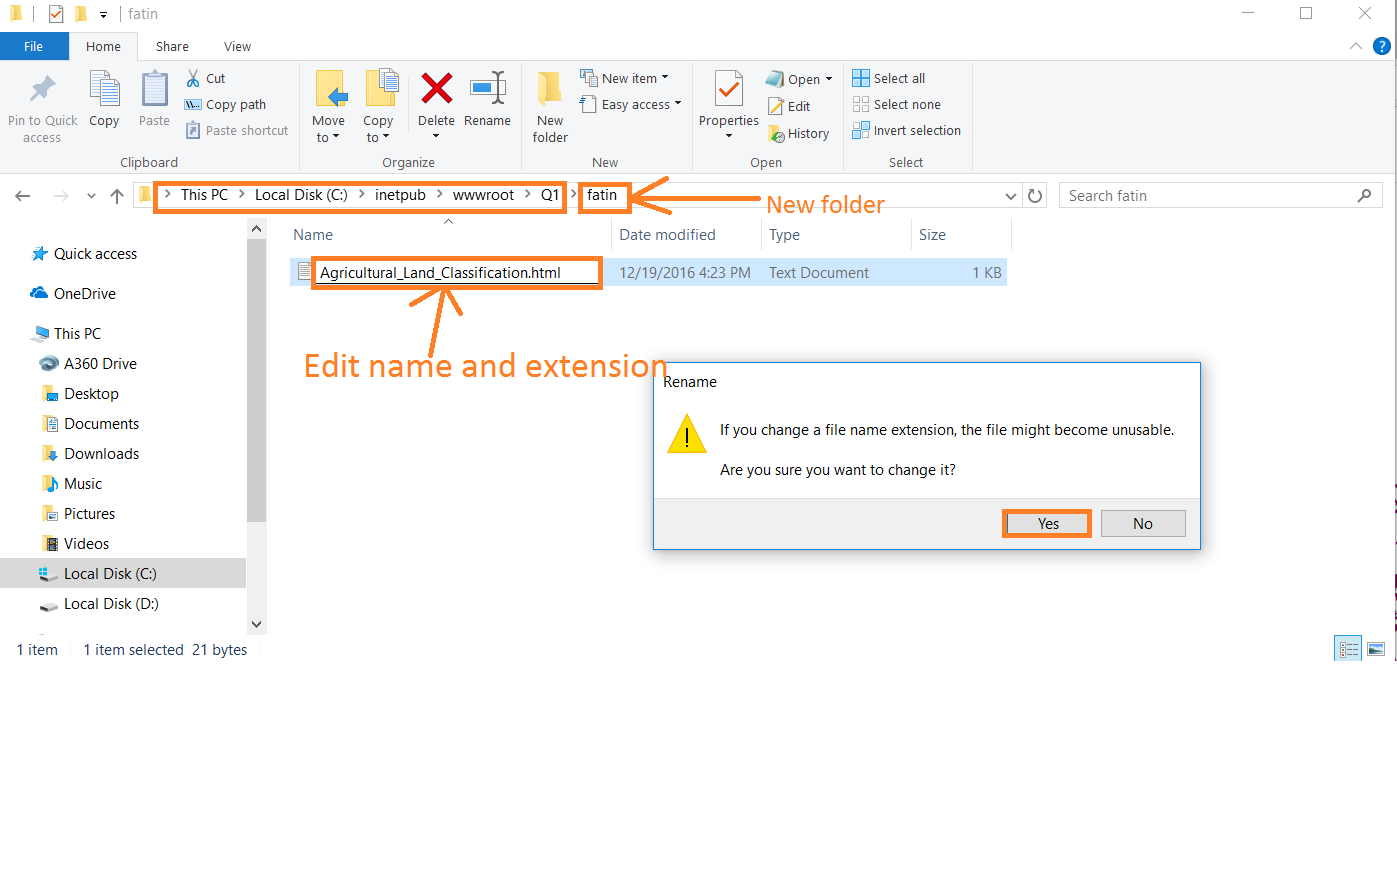Expand the New item dropdown
Viewport: 1397px width, 891px height.
coord(665,78)
